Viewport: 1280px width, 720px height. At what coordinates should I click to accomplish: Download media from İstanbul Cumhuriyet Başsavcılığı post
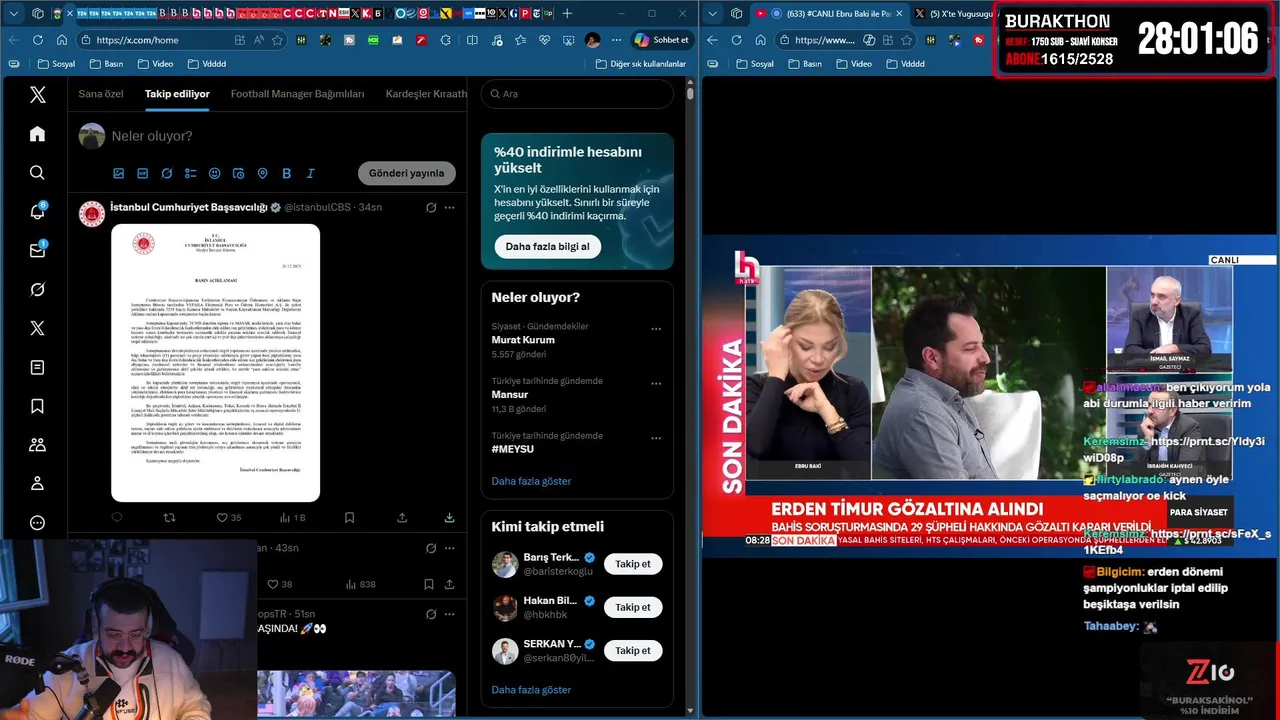pos(449,518)
